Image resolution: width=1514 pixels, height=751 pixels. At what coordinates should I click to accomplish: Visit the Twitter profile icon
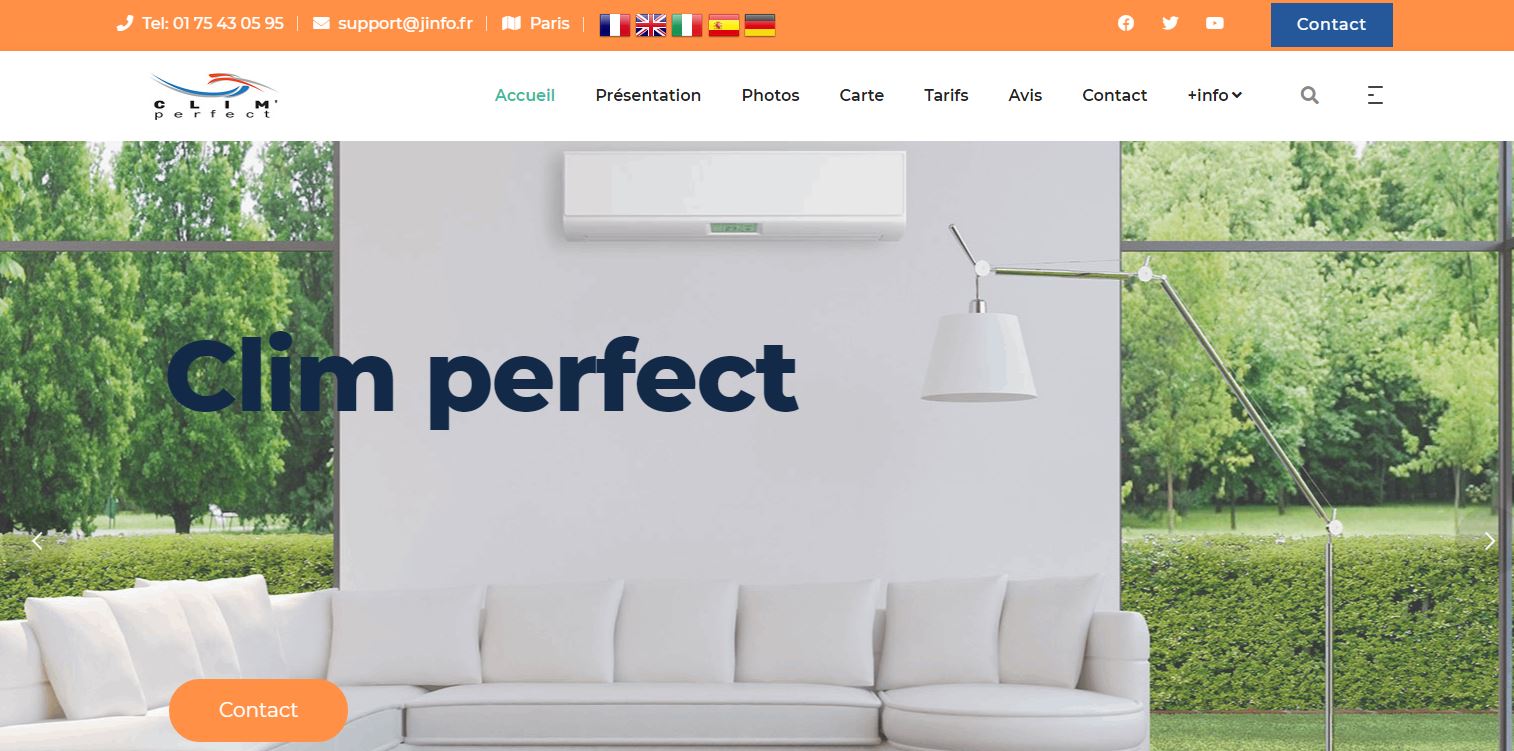tap(1170, 23)
